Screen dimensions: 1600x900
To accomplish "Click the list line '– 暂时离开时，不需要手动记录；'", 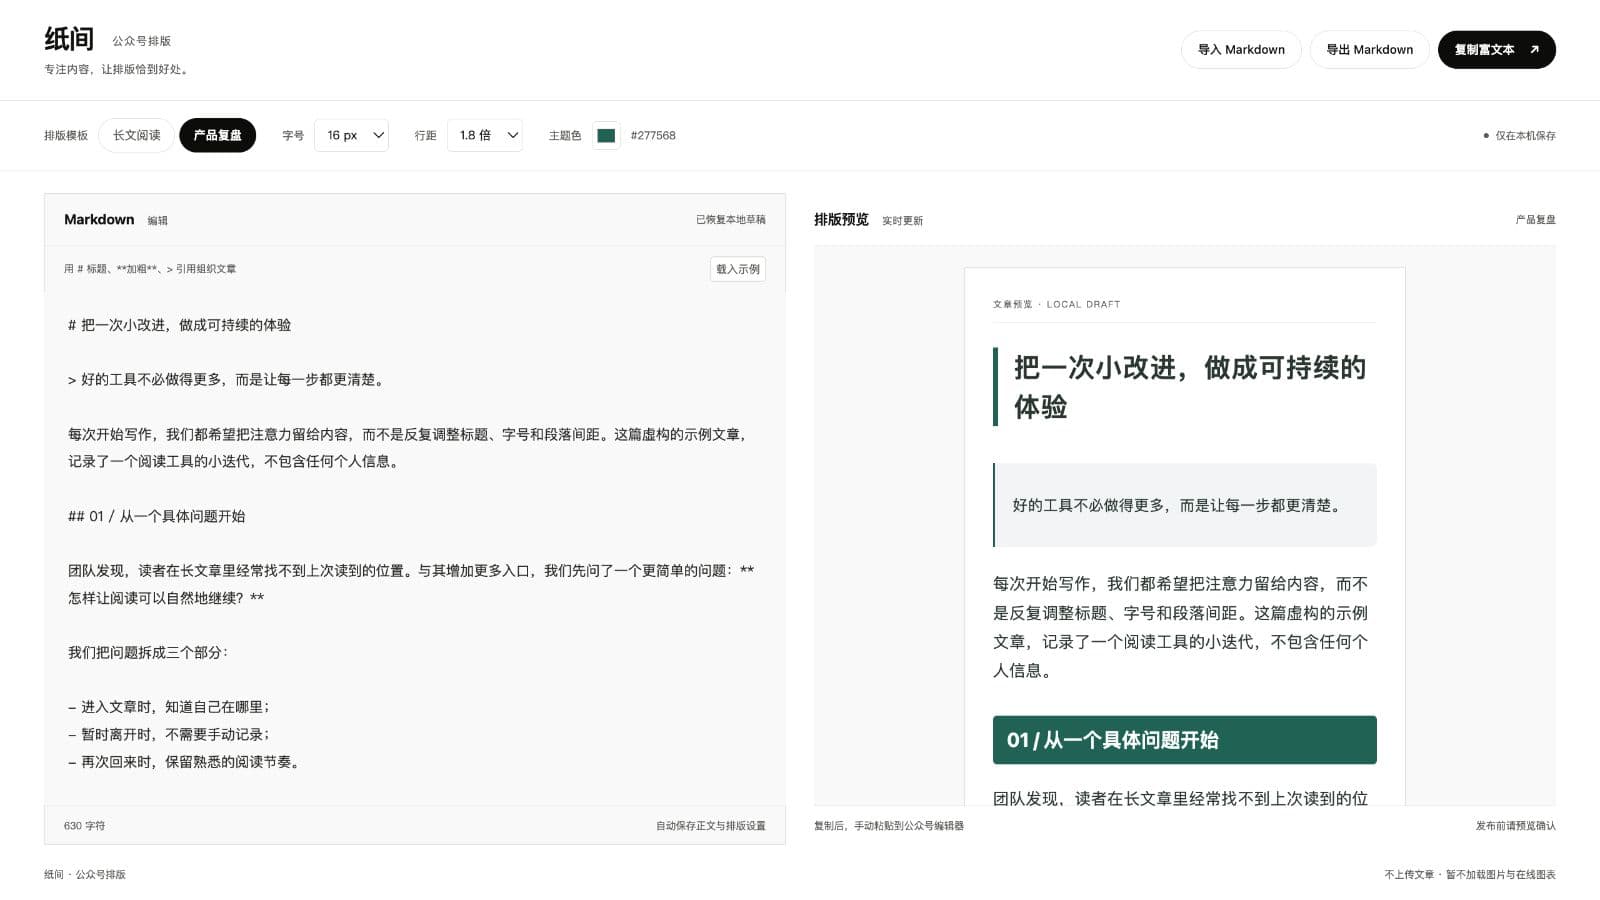I will point(169,734).
